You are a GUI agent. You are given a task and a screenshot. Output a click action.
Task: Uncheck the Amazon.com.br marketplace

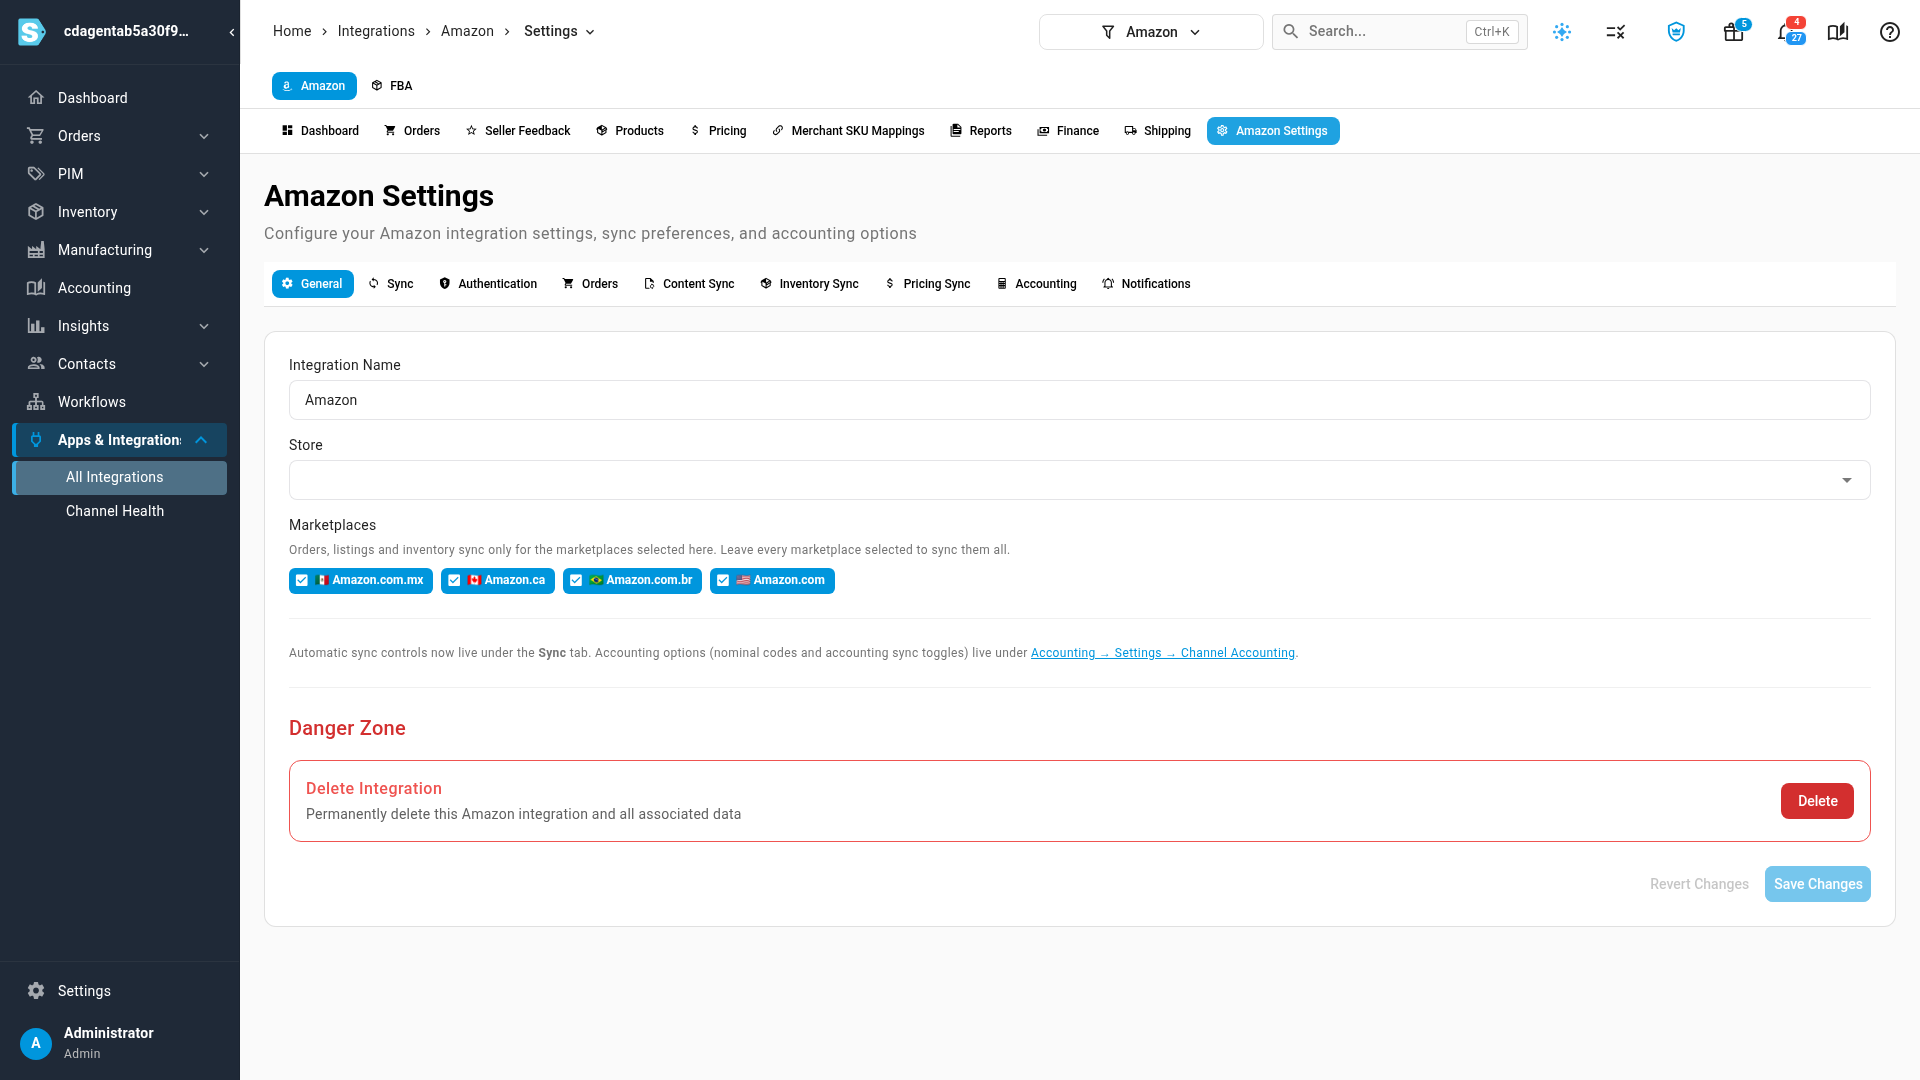pyautogui.click(x=576, y=581)
